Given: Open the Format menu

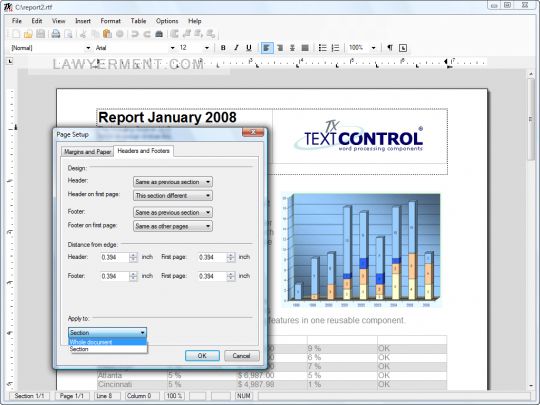Looking at the screenshot, I should pyautogui.click(x=111, y=21).
